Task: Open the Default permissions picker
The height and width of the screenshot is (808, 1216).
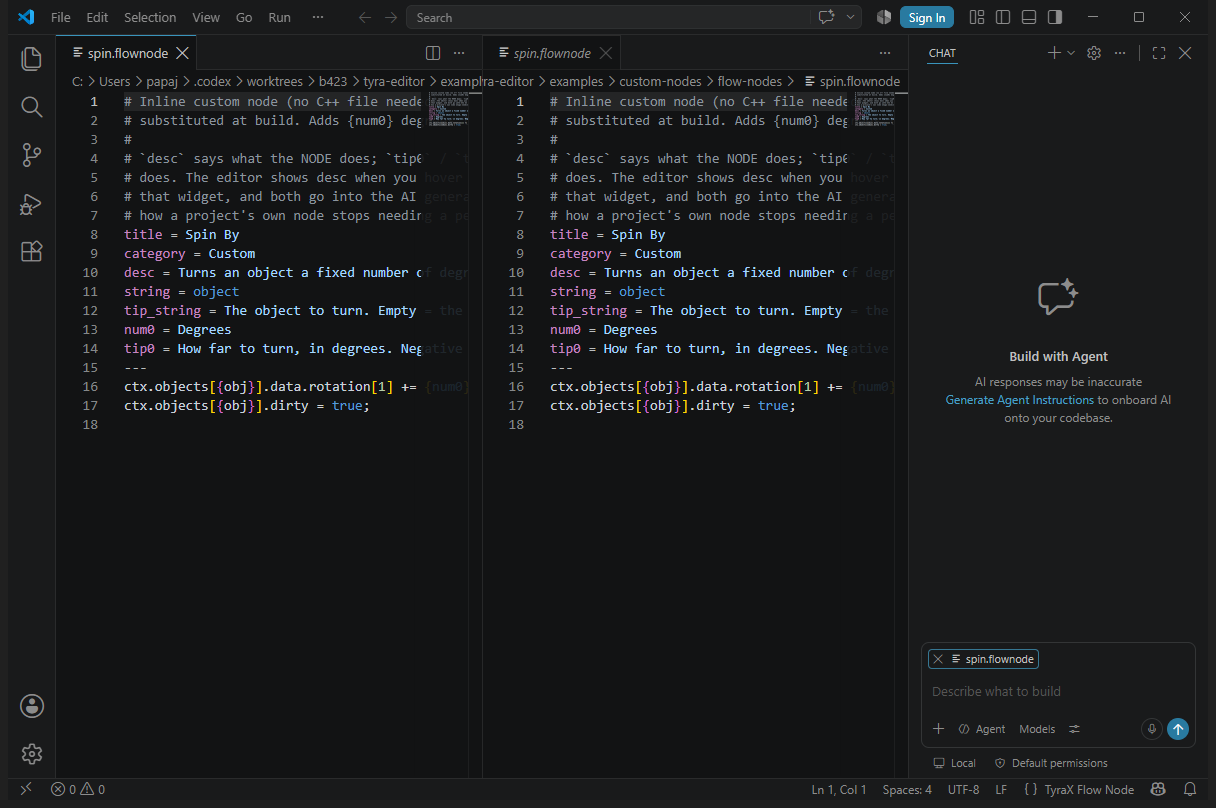Action: pos(1051,763)
